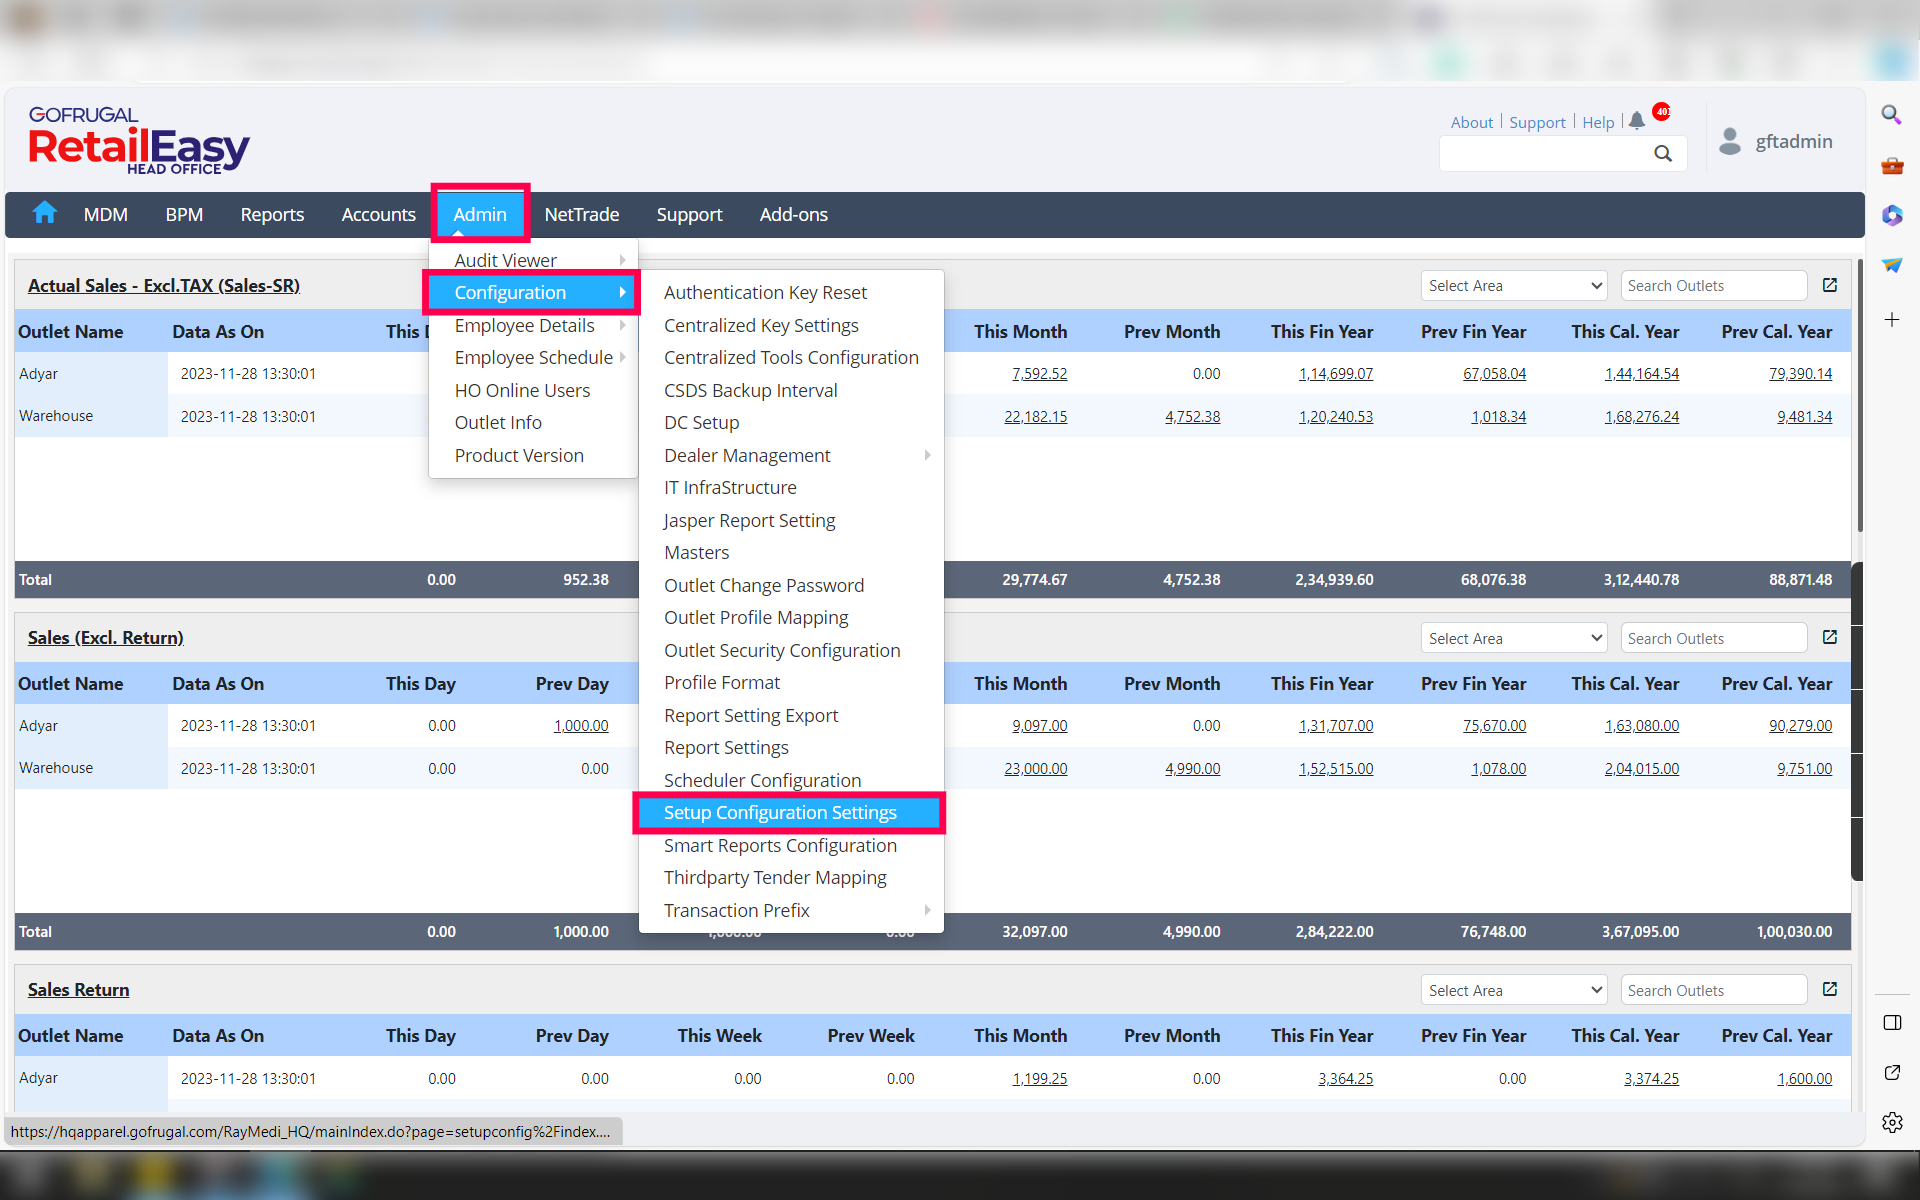Click the gftadmin user avatar icon
Viewport: 1920px width, 1200px height.
(1729, 141)
